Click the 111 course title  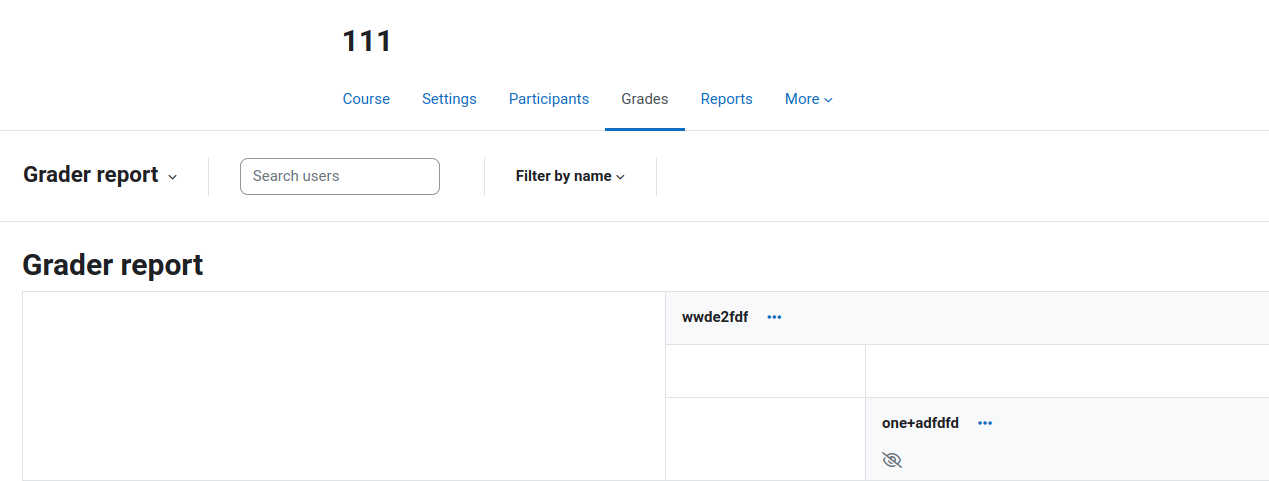coord(367,41)
